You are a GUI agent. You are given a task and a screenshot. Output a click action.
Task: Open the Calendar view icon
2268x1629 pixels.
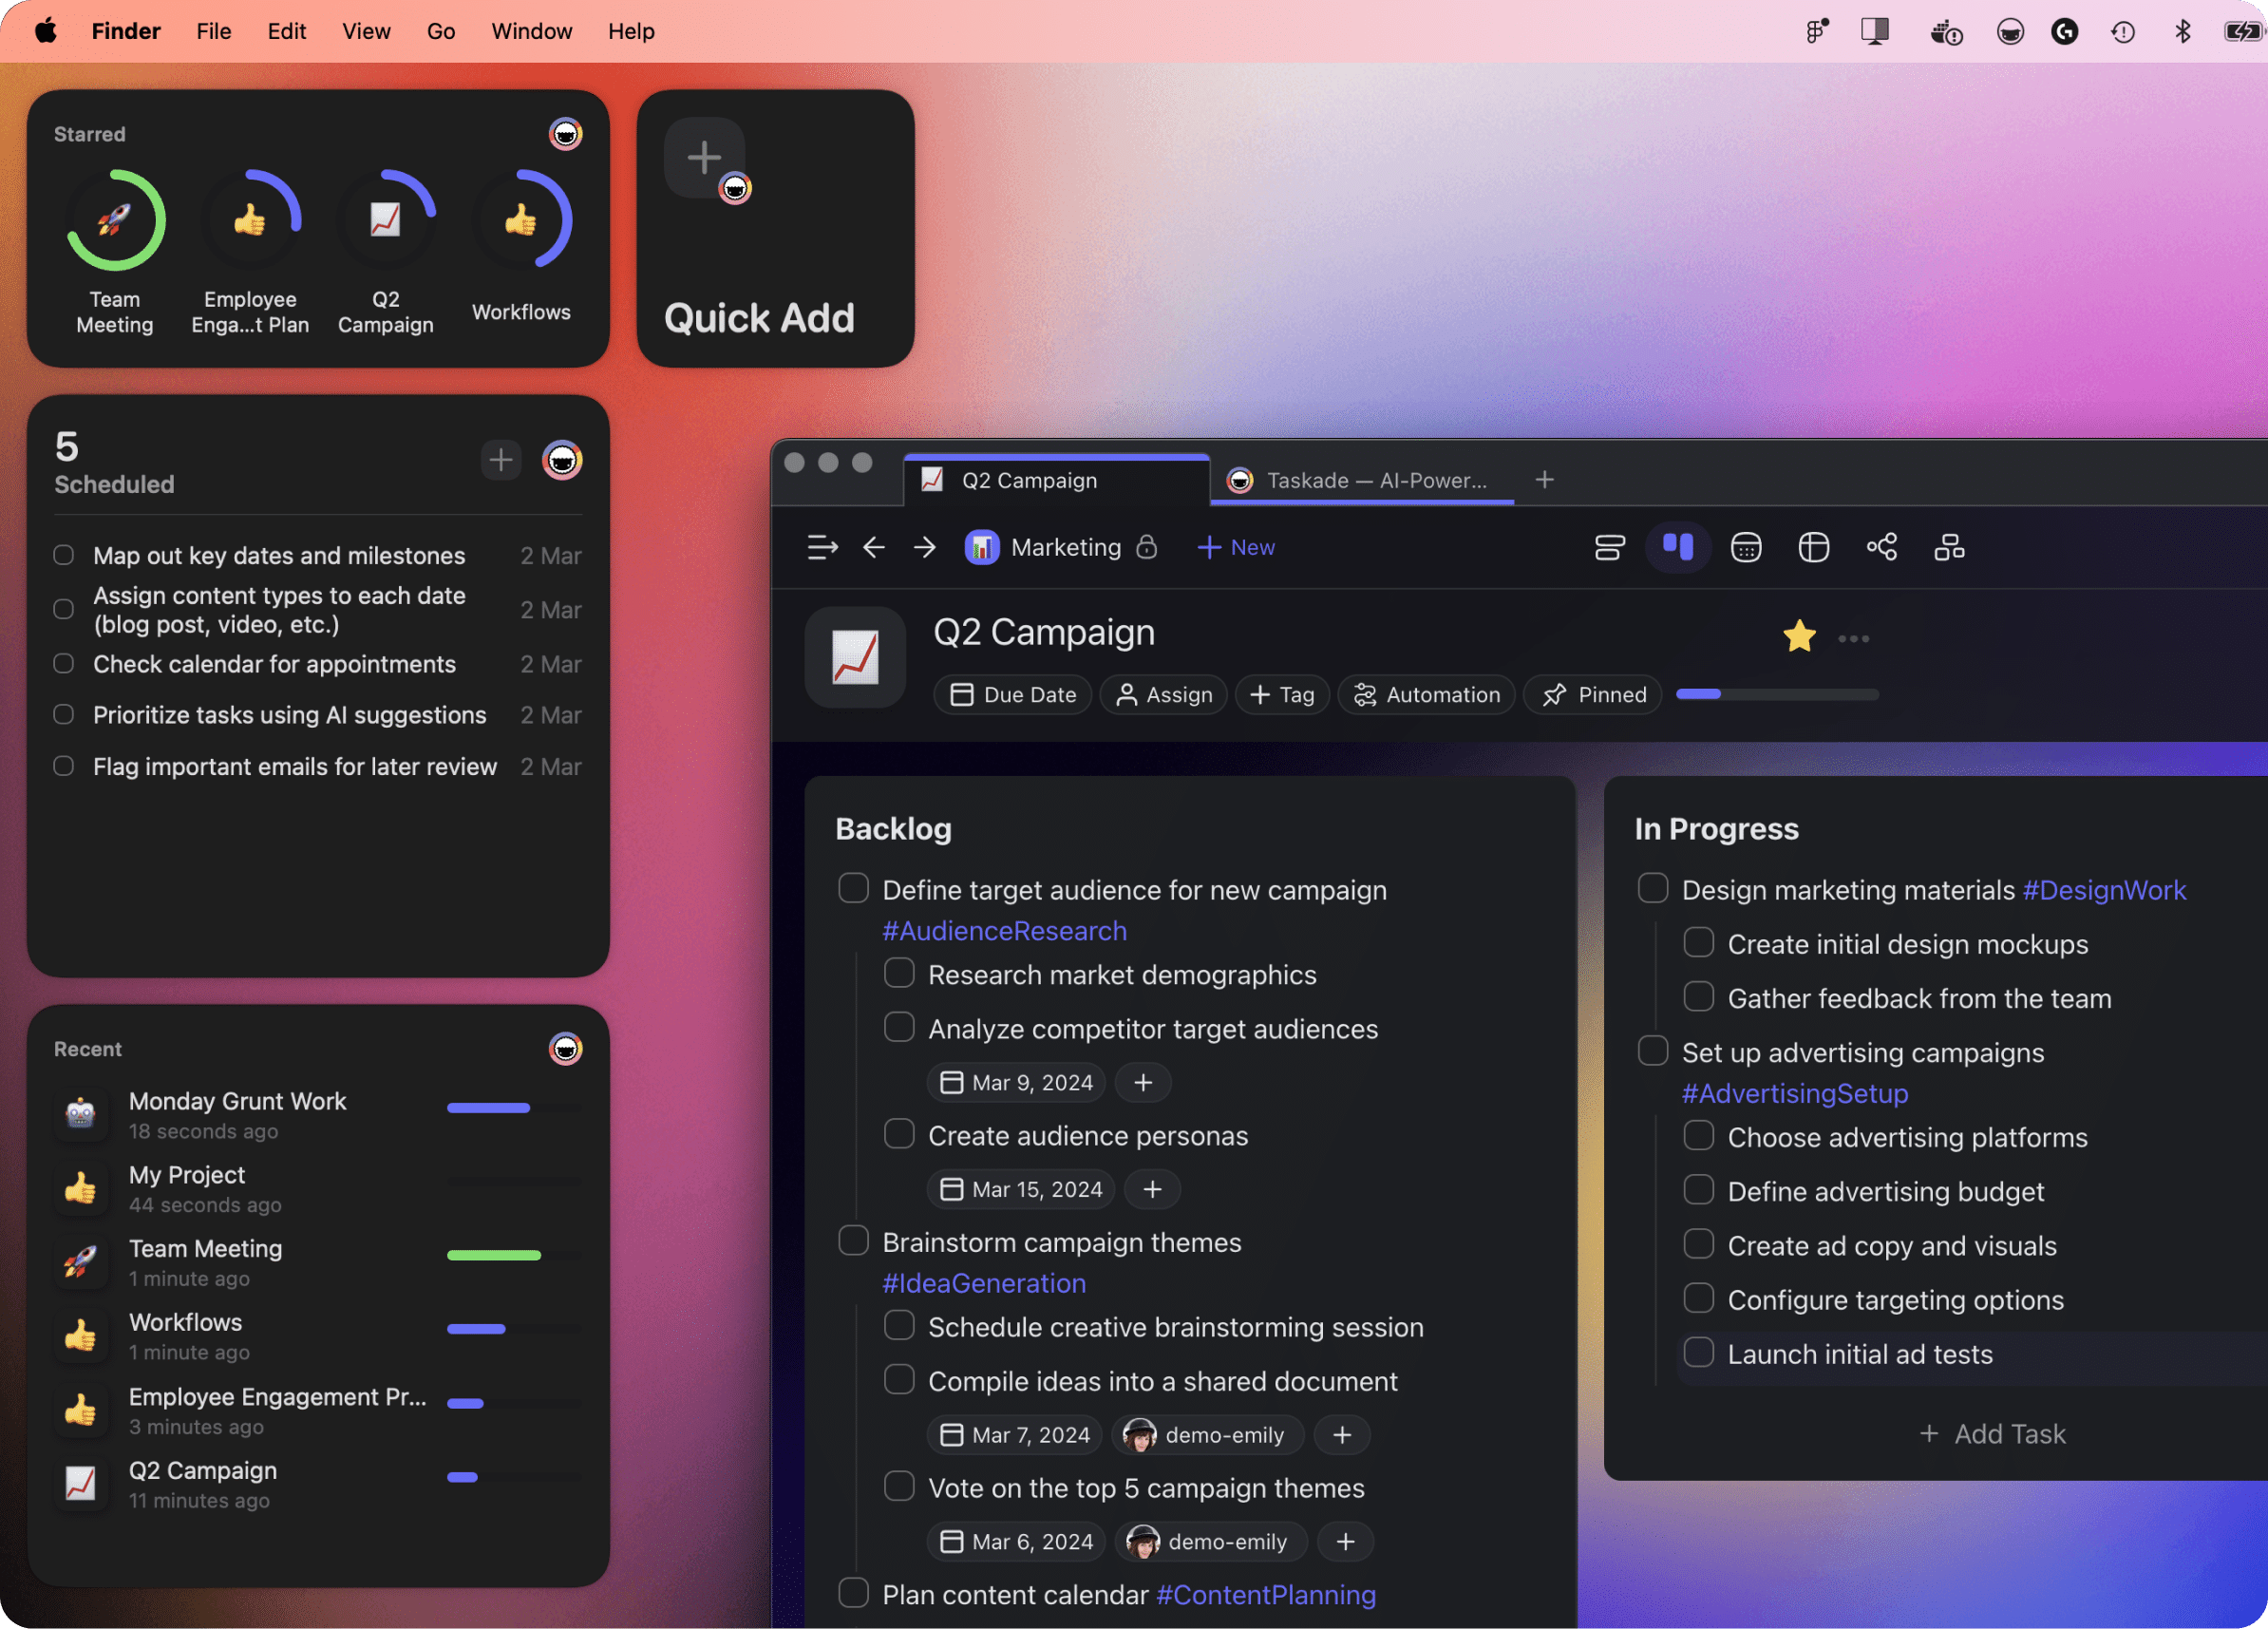click(x=1746, y=547)
